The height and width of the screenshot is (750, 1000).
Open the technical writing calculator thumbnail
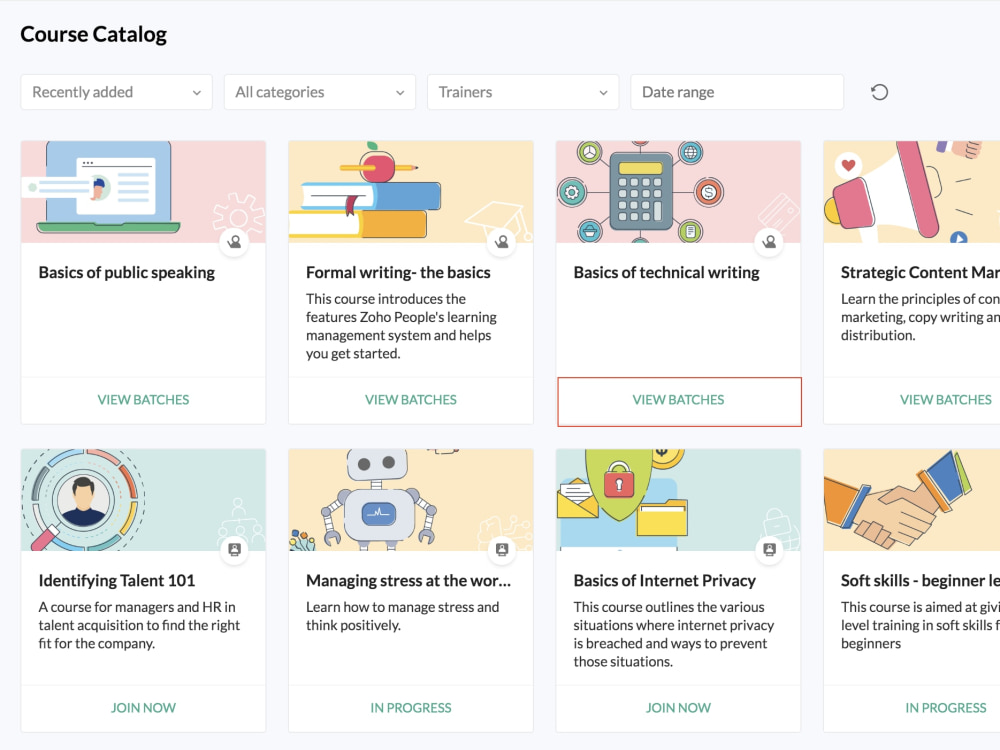(x=678, y=192)
